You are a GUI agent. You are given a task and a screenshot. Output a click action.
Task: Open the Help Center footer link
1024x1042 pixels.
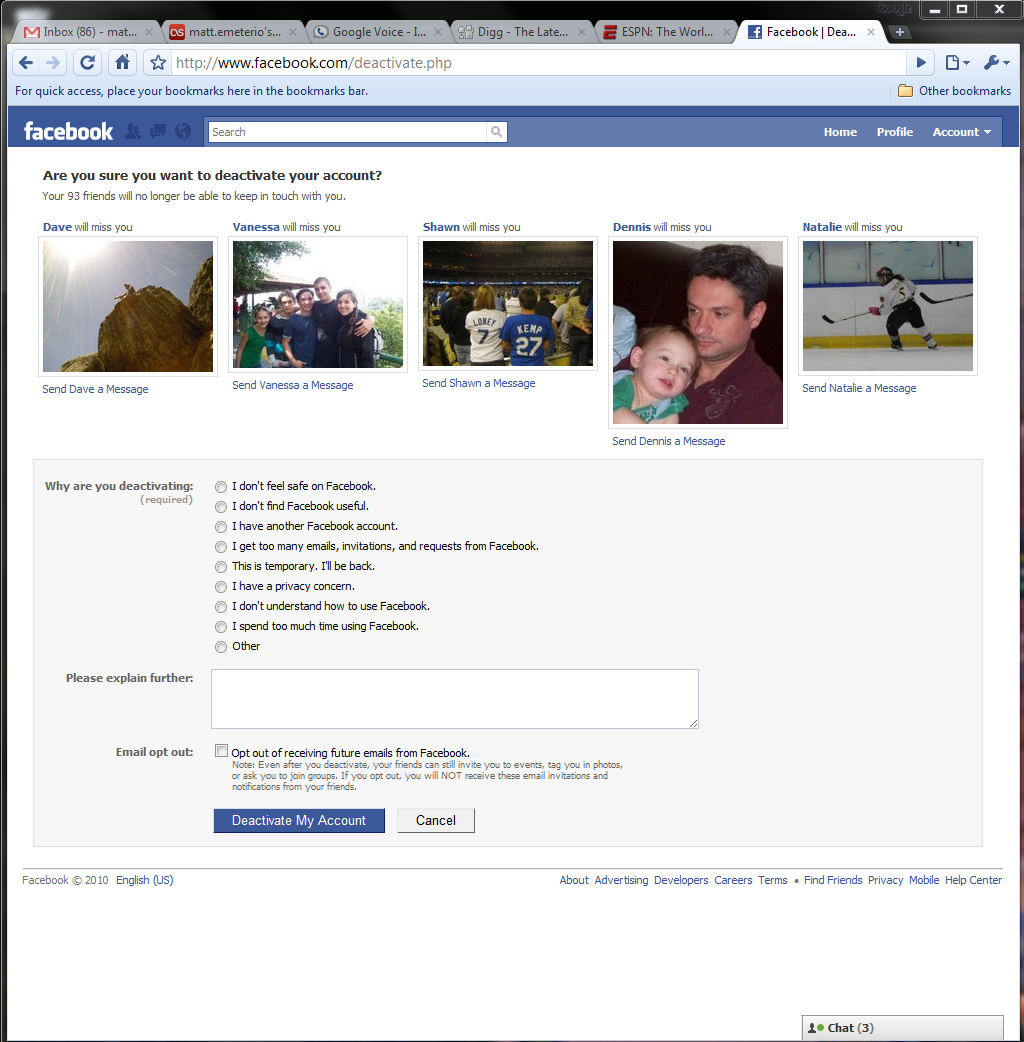click(x=973, y=880)
